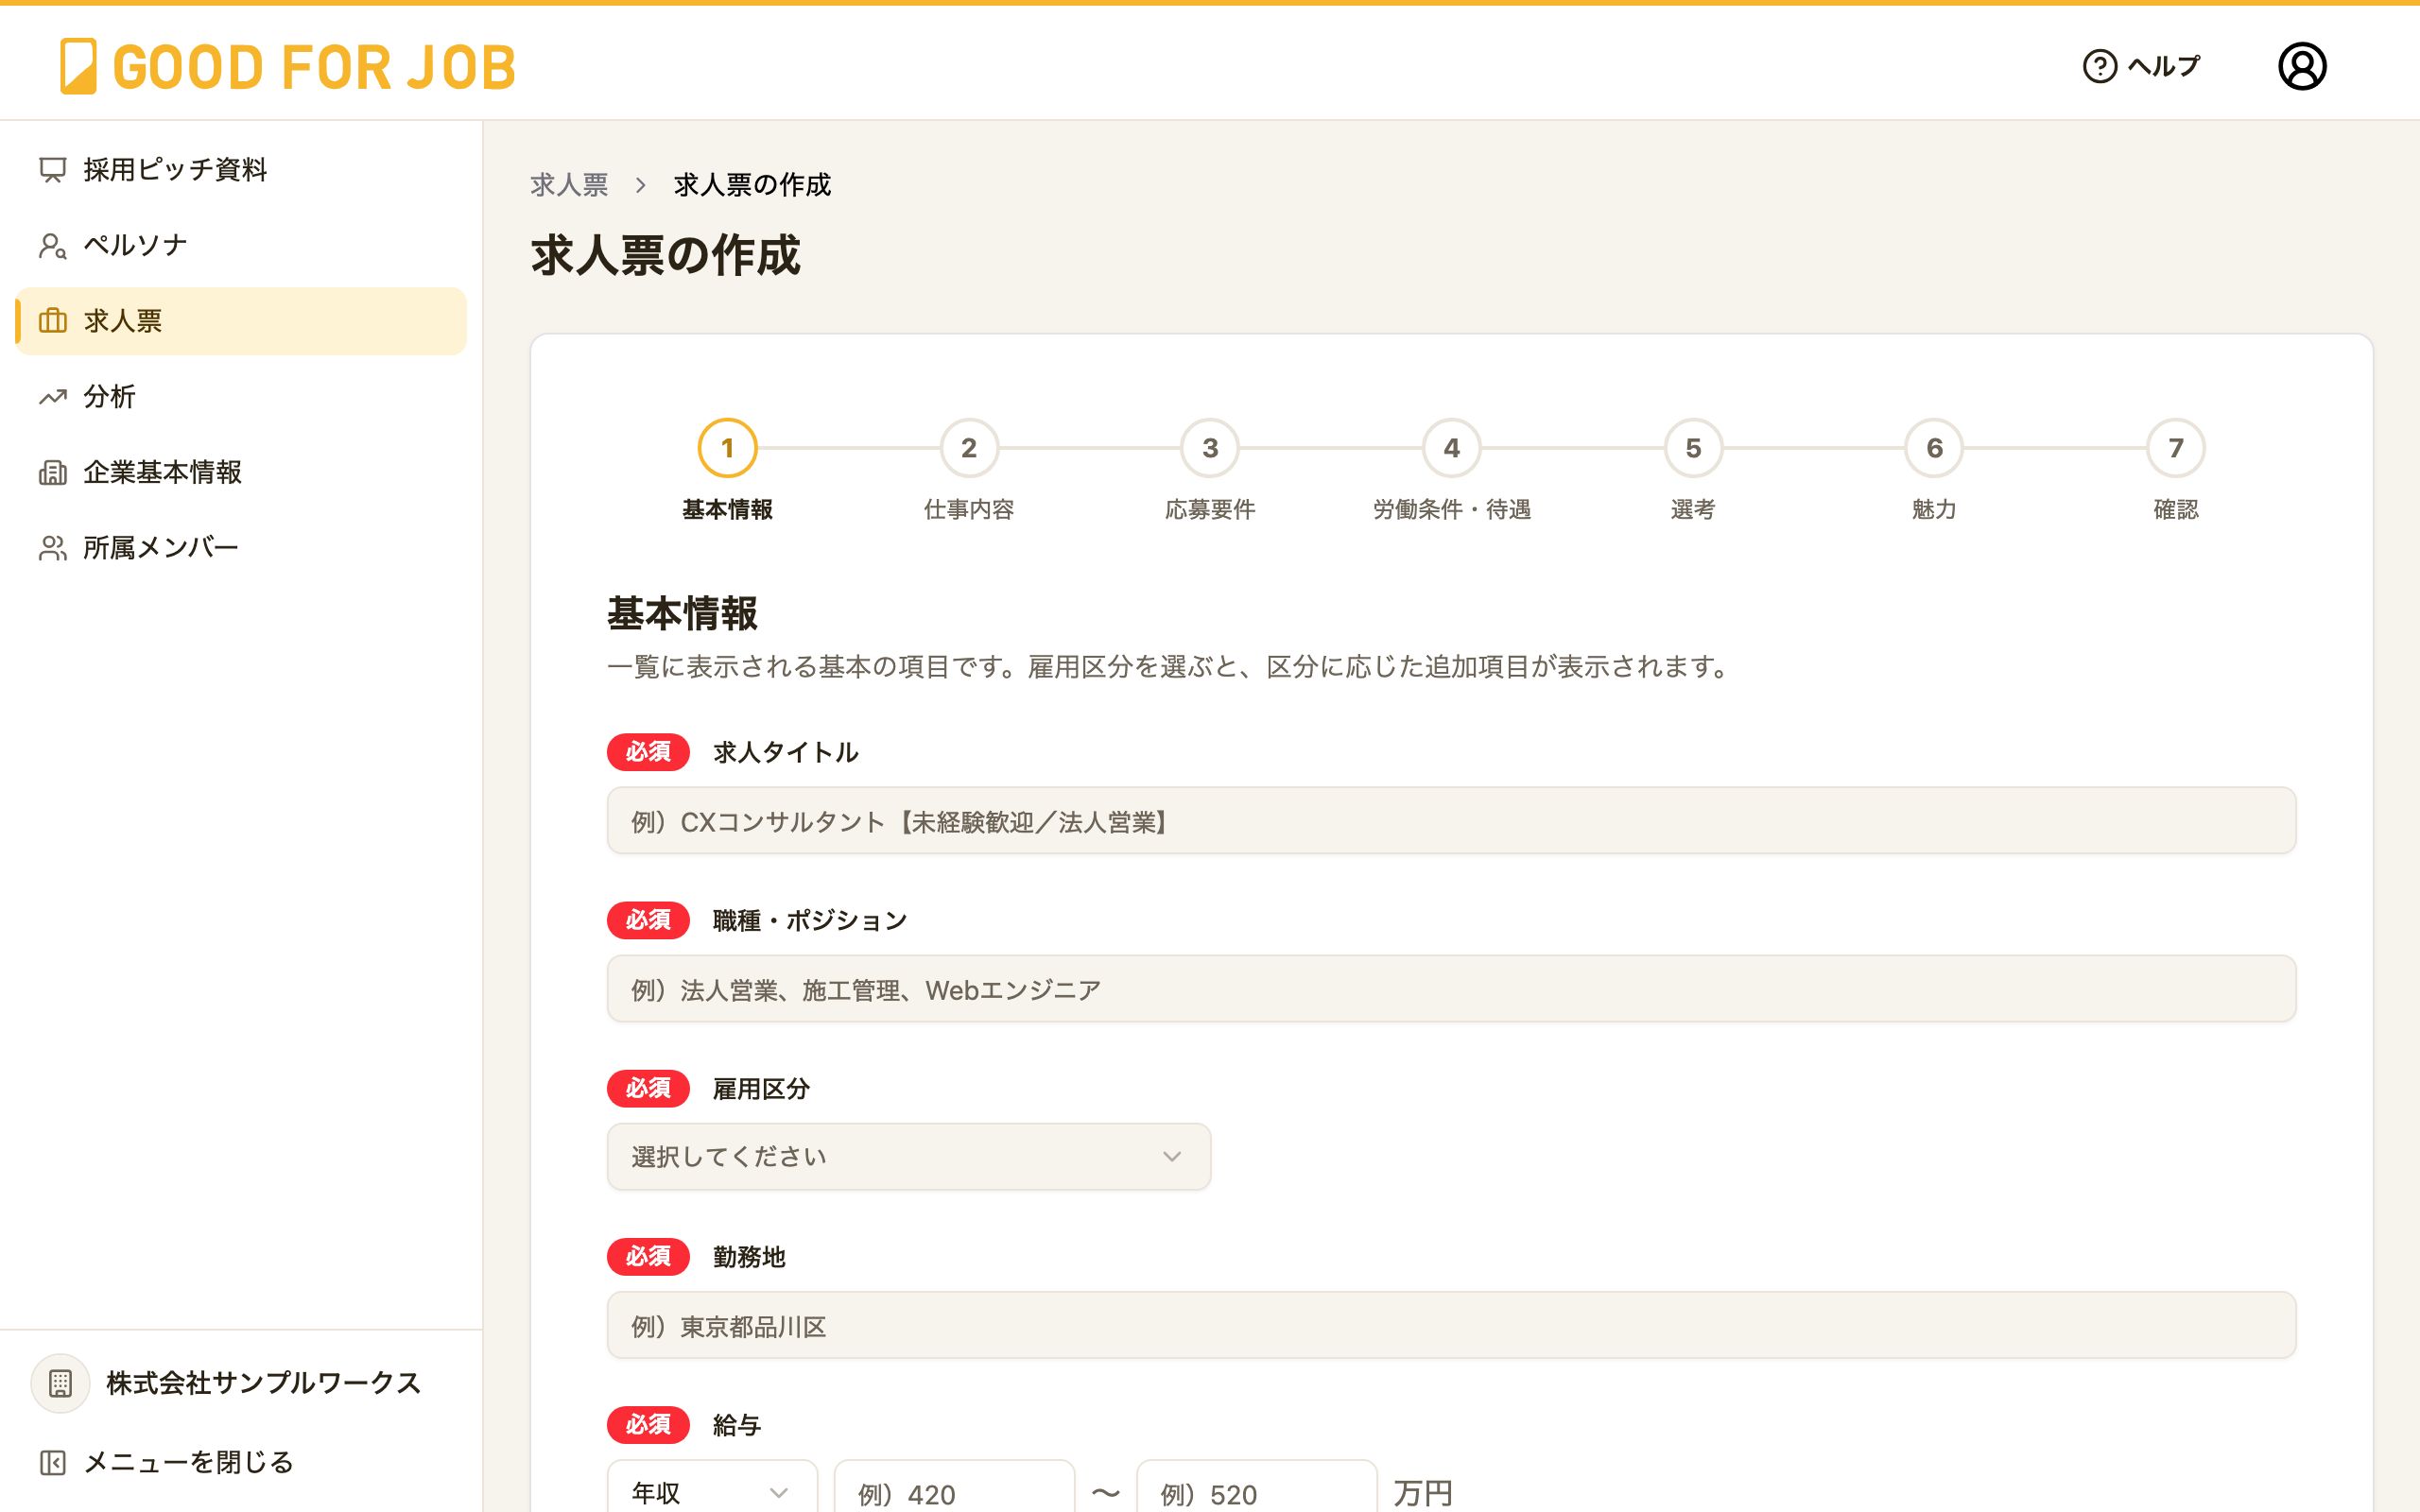2420x1512 pixels.
Task: Open 採用ピッチ資料 in the sidebar
Action: click(241, 170)
